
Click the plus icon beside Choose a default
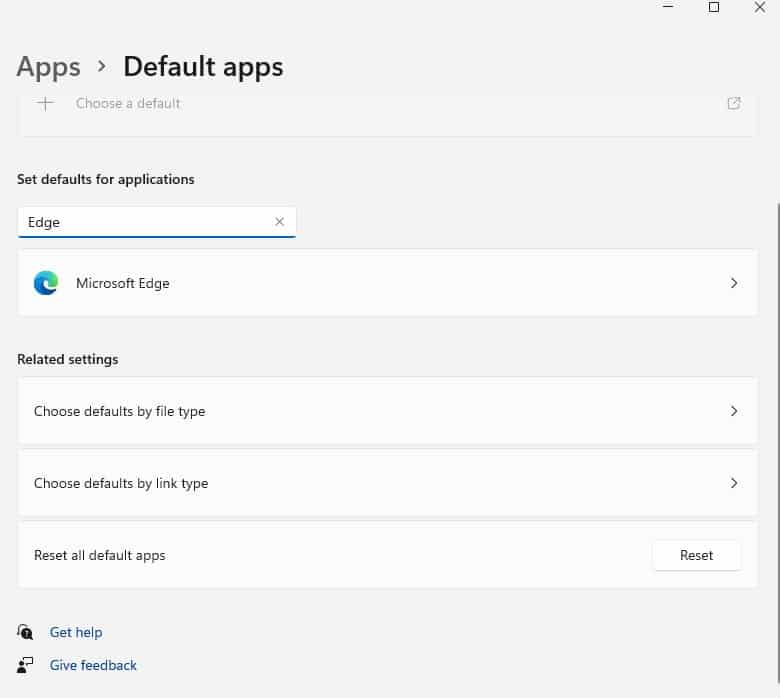click(45, 103)
